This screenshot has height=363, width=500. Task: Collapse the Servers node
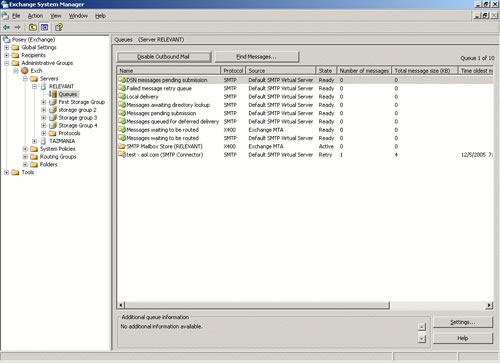(x=25, y=79)
